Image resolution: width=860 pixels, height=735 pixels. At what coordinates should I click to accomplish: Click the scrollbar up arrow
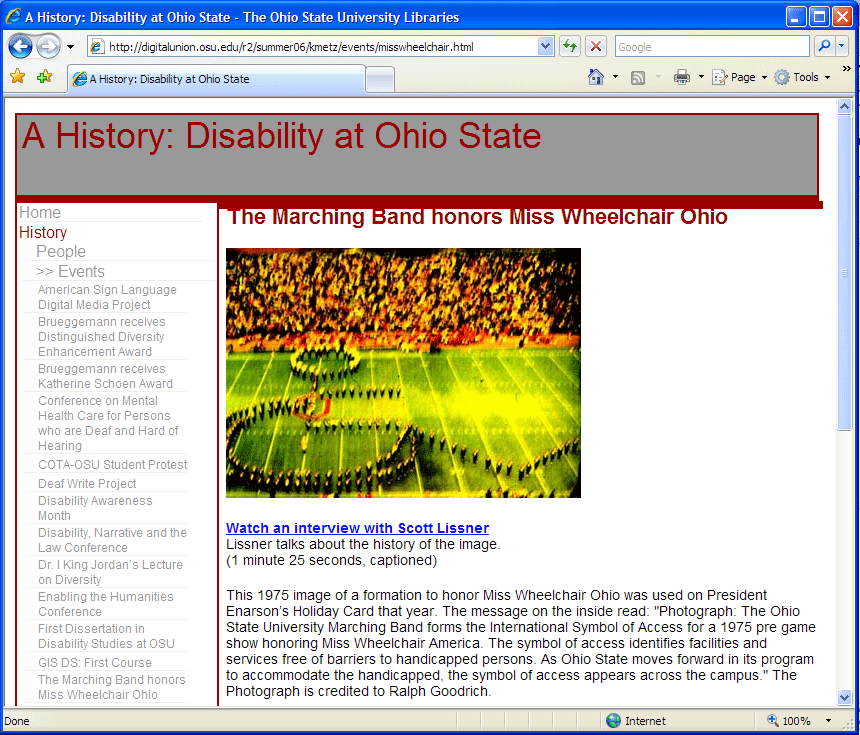click(844, 106)
